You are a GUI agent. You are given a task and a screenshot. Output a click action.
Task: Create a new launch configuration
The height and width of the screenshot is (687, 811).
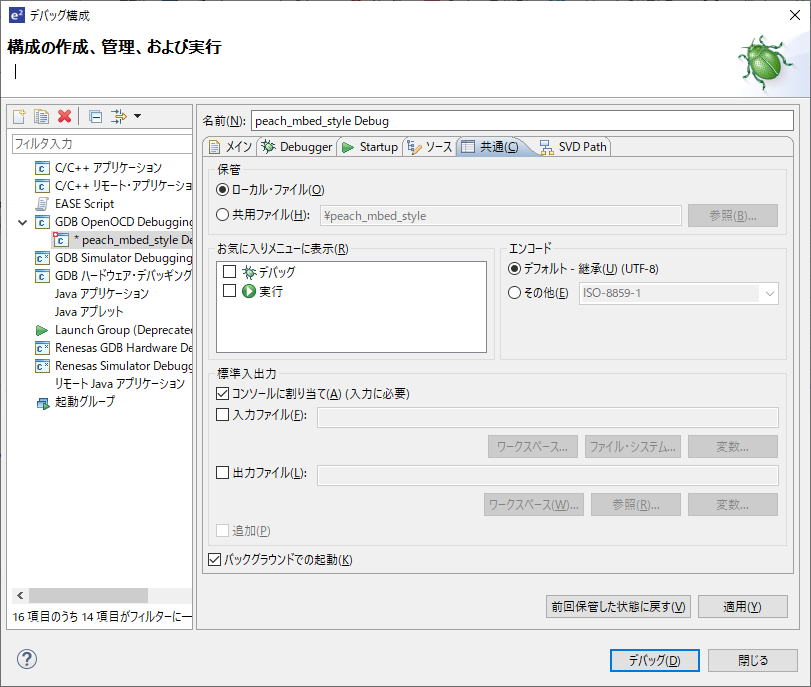(x=19, y=116)
